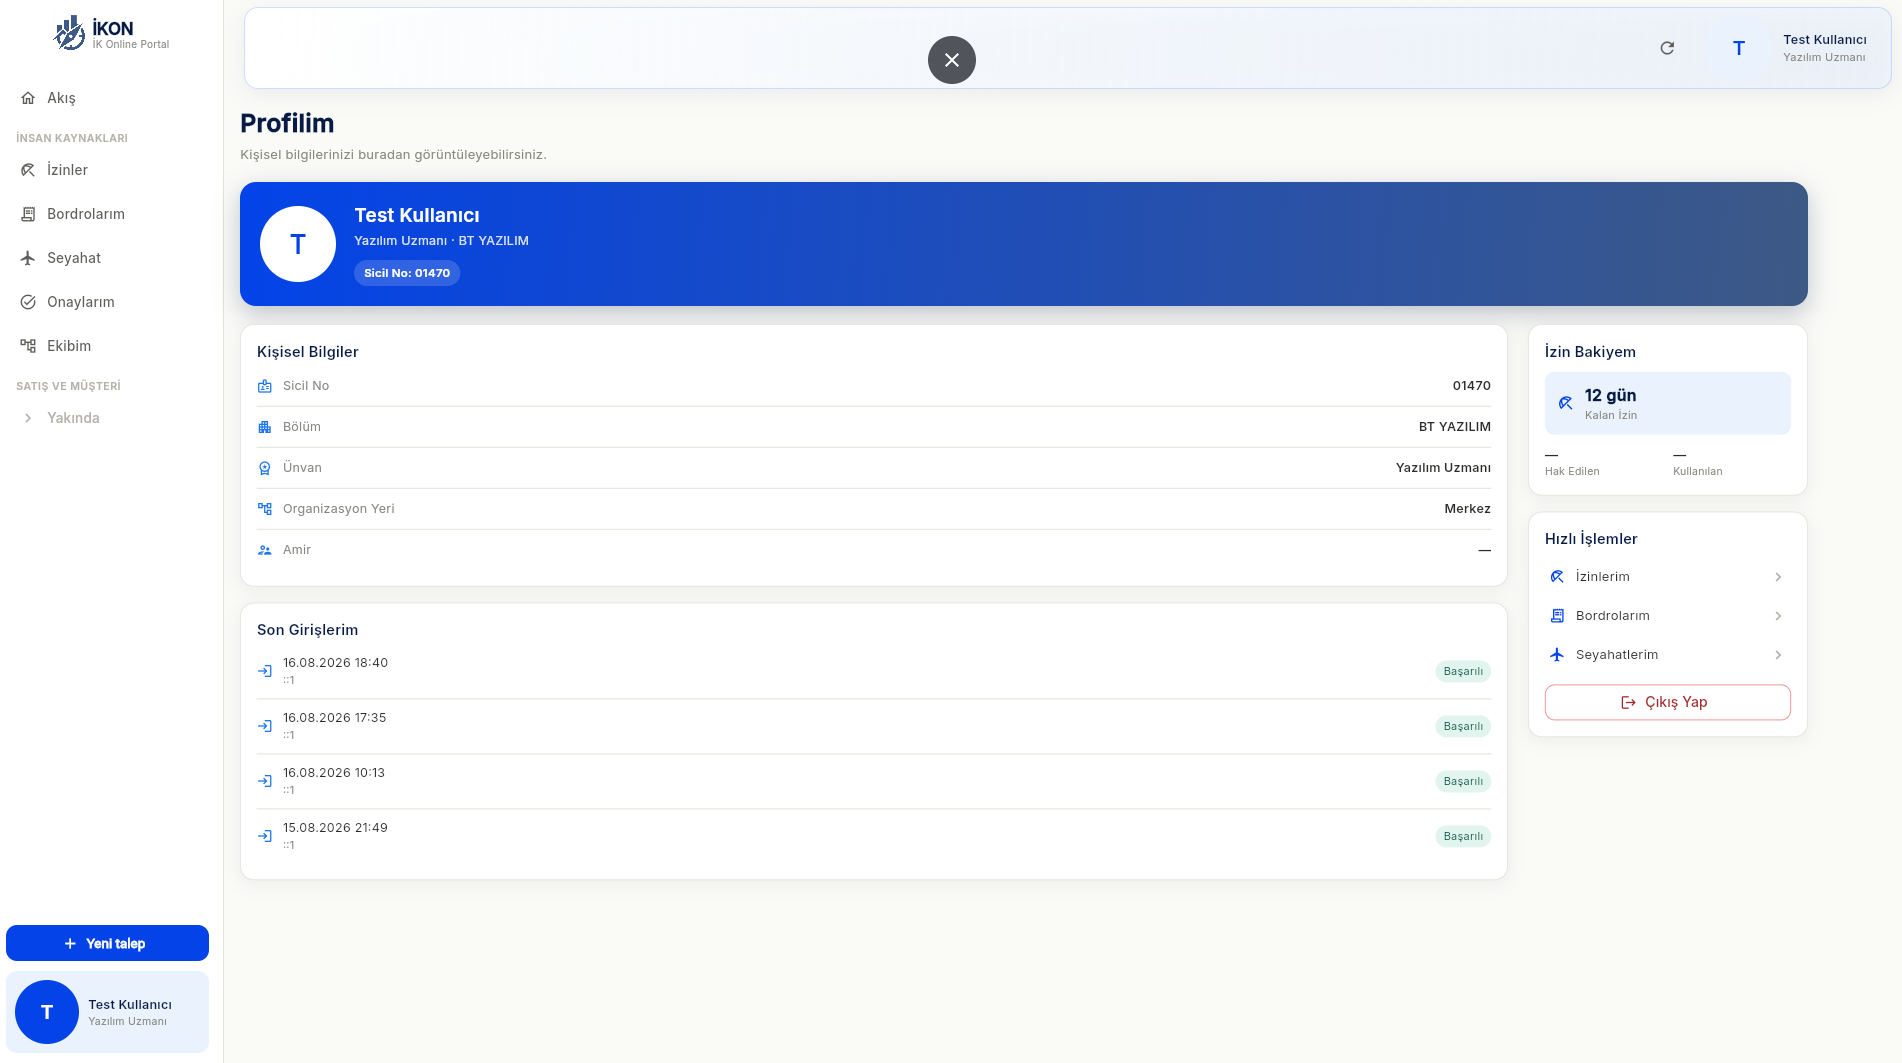Image resolution: width=1902 pixels, height=1063 pixels.
Task: Click the Ekibim org-tree sidebar icon
Action: (x=28, y=346)
